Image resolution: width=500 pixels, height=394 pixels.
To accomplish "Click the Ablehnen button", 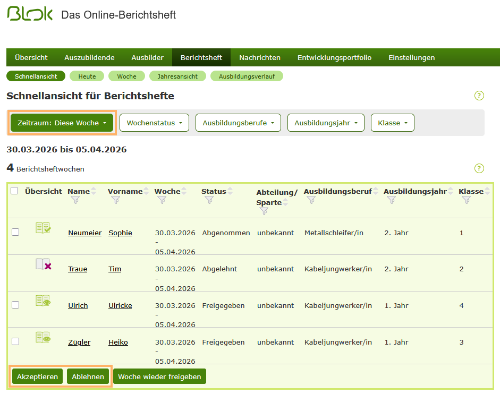I will (88, 377).
